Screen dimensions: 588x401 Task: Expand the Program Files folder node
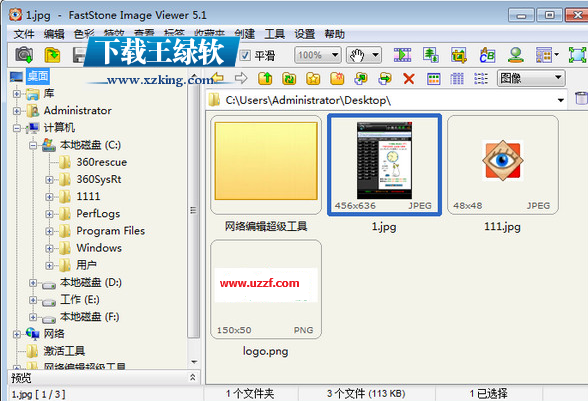coord(49,231)
